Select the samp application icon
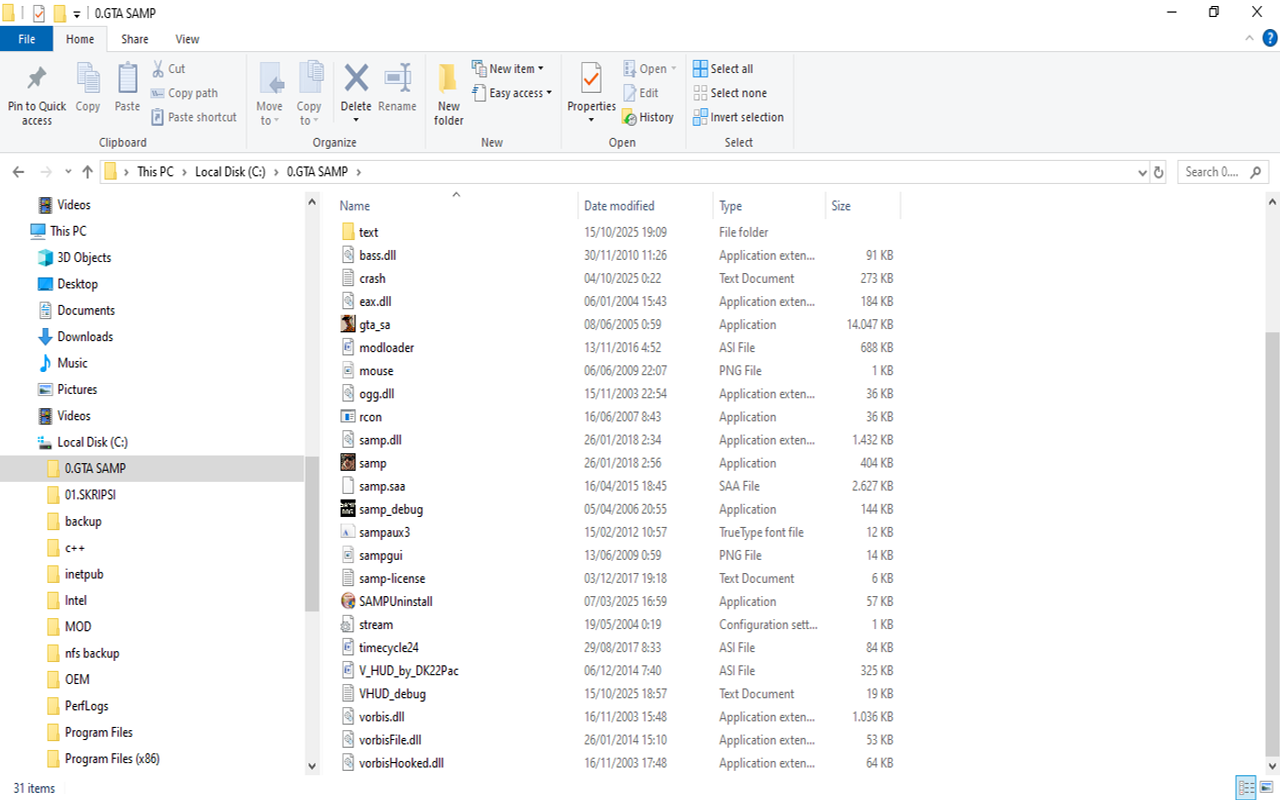Viewport: 1280px width, 800px height. [348, 463]
